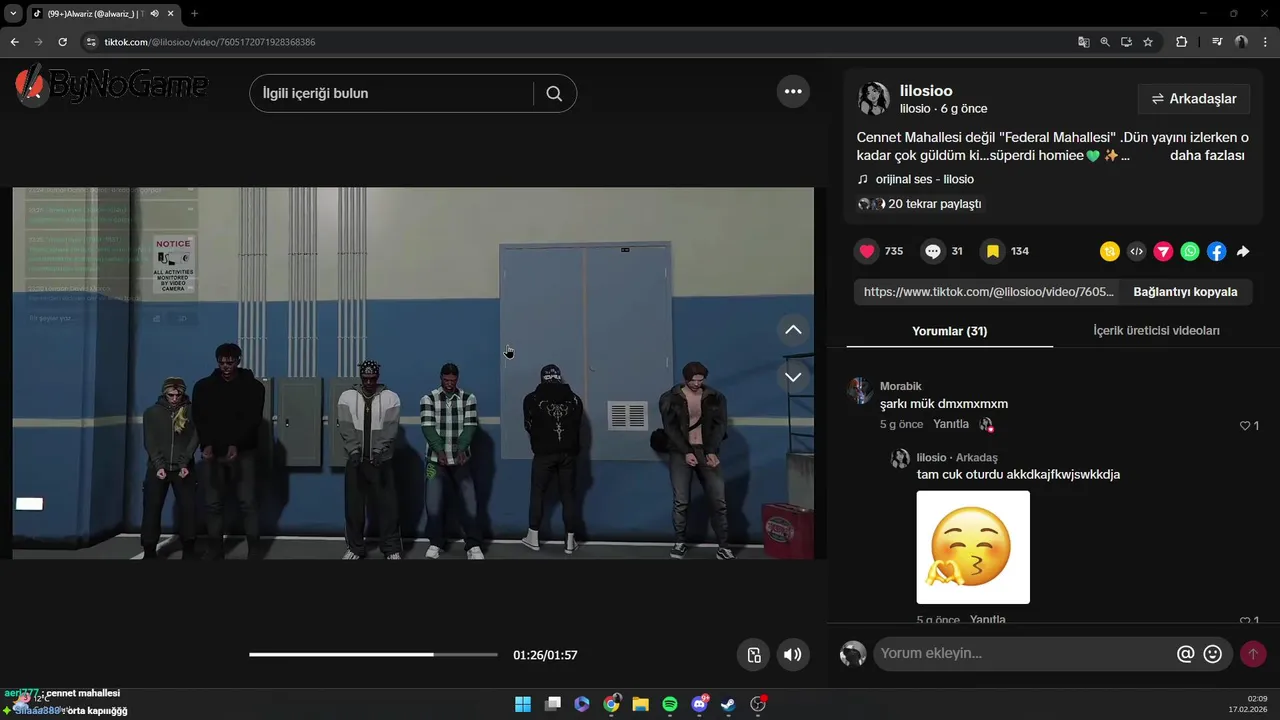The image size is (1280, 720).
Task: Click the Arkadaşlar button
Action: pyautogui.click(x=1194, y=99)
